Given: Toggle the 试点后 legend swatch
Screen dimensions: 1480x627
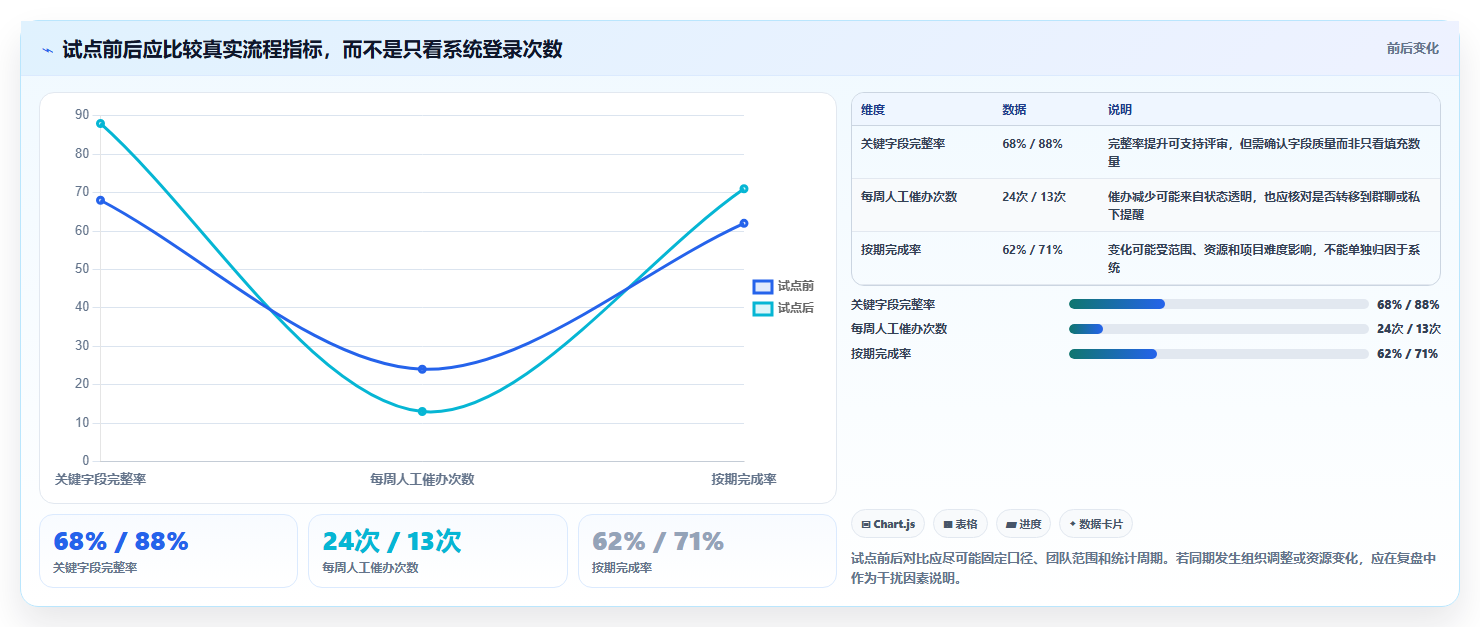Looking at the screenshot, I should tap(763, 308).
